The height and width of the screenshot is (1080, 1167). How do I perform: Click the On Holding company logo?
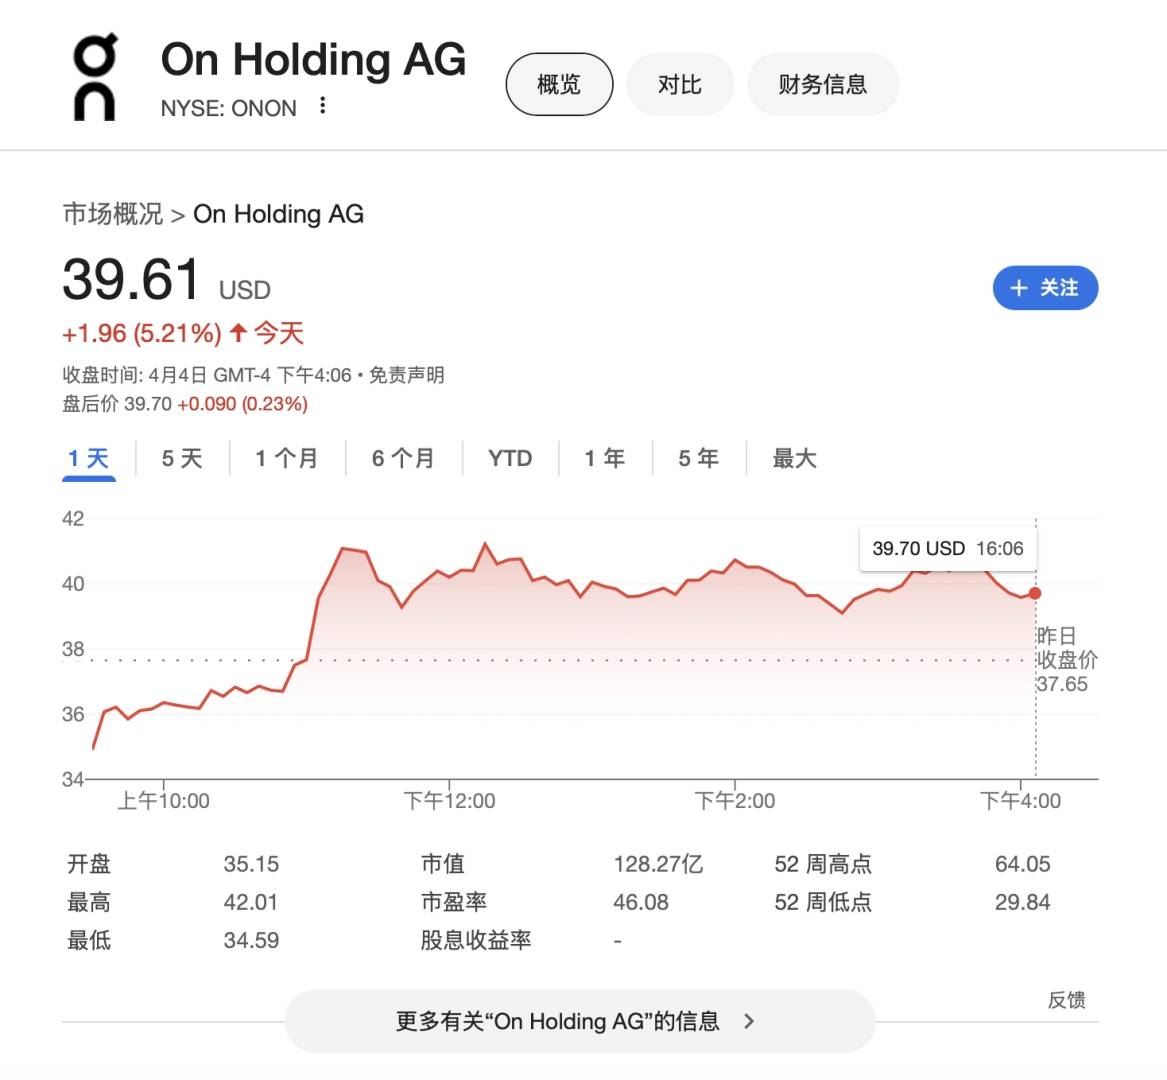[x=95, y=78]
